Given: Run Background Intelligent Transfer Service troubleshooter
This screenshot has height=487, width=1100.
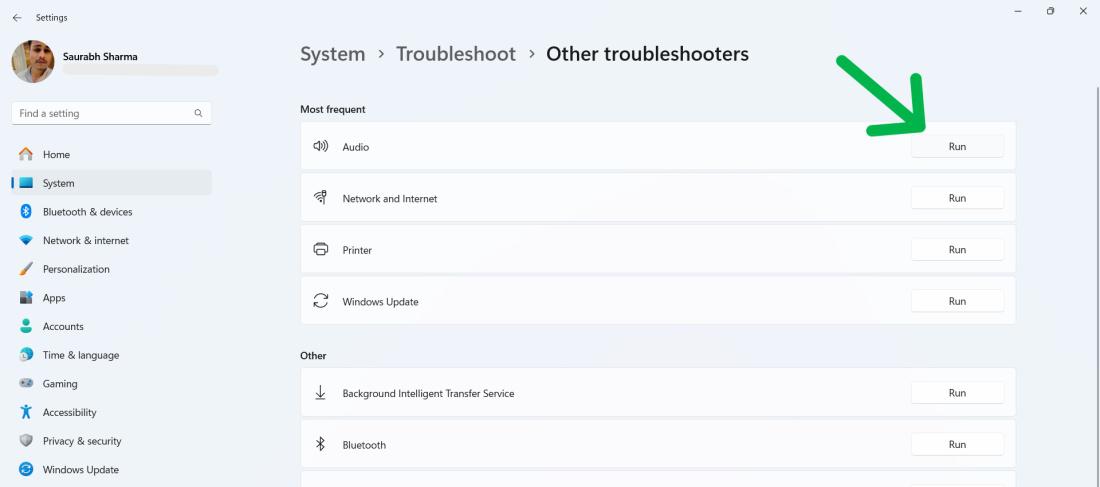Looking at the screenshot, I should (957, 393).
